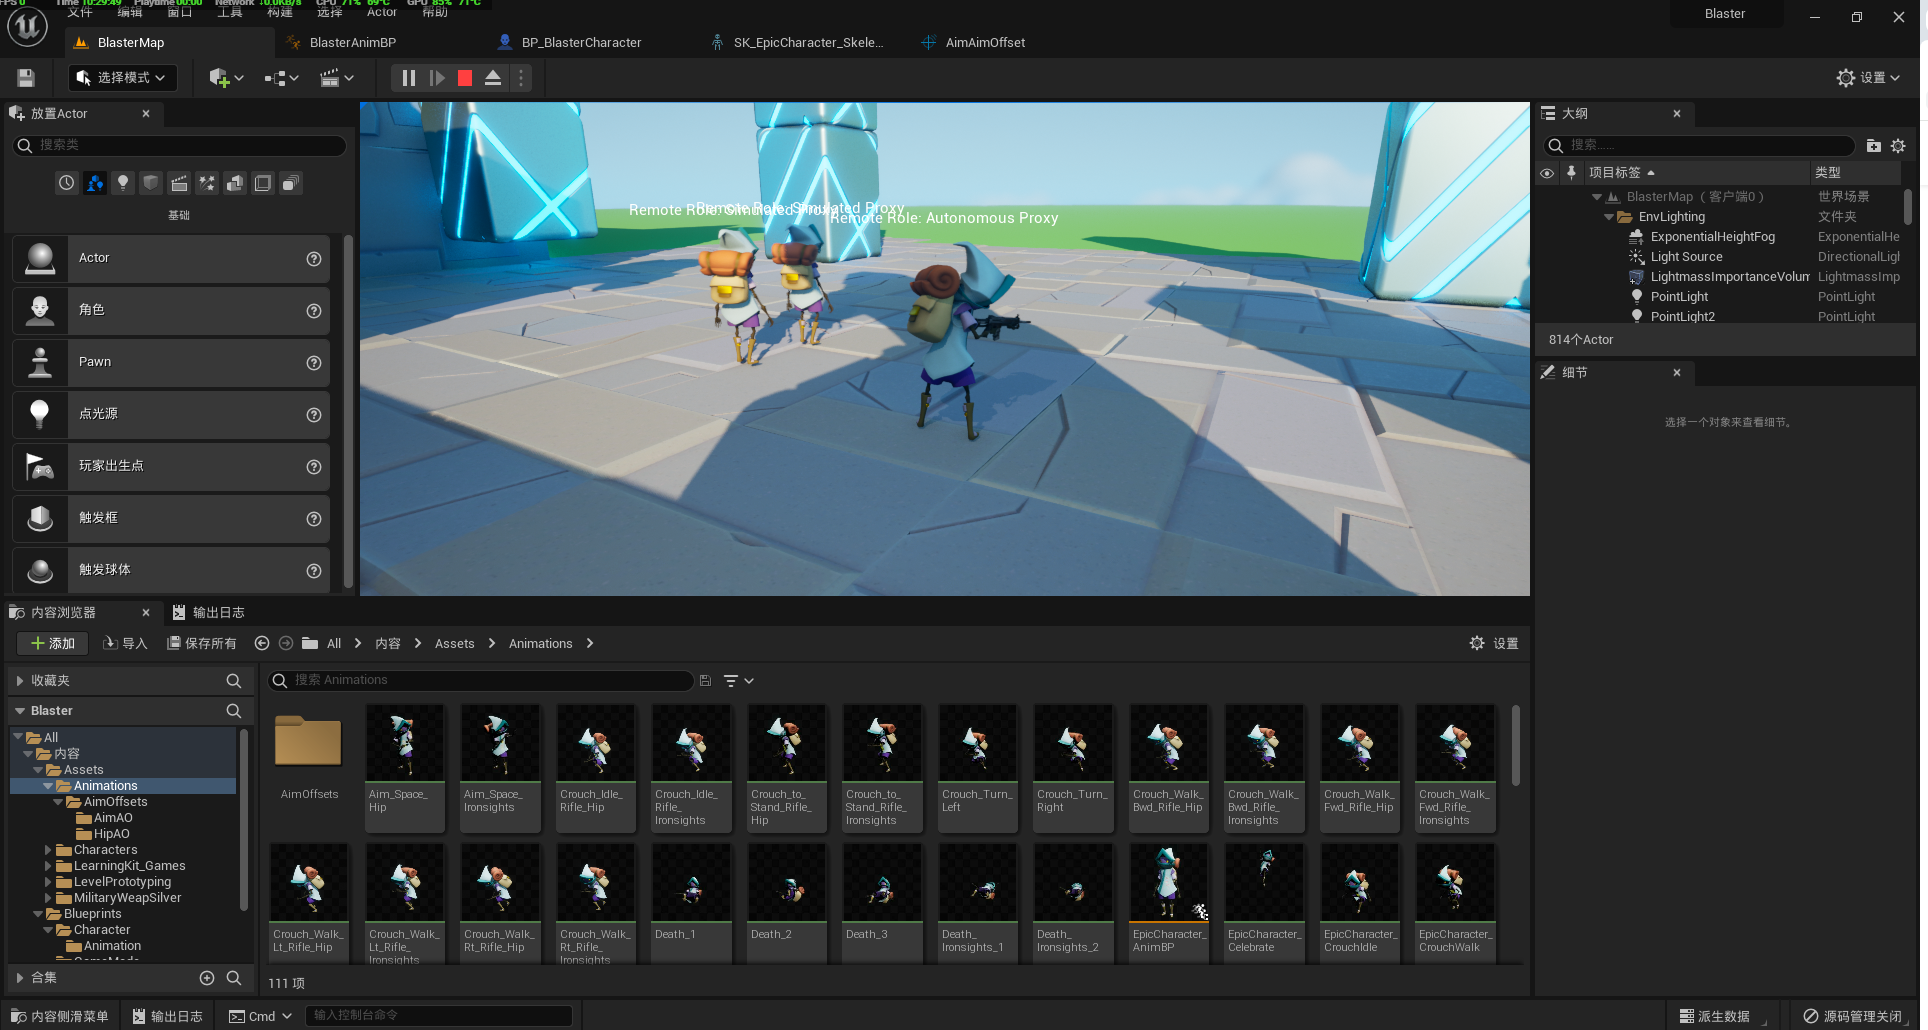Select the Lights bulb category filter

(123, 183)
